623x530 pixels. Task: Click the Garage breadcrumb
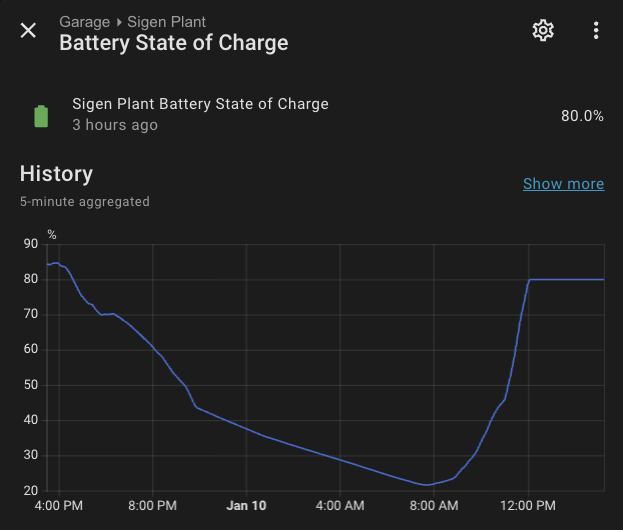tap(84, 22)
